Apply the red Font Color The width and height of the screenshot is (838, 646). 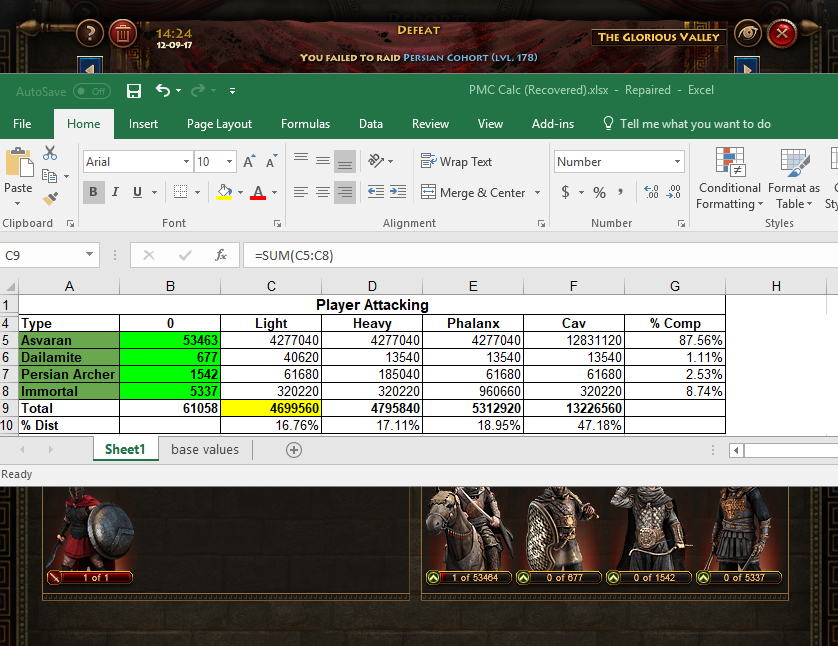coord(258,192)
